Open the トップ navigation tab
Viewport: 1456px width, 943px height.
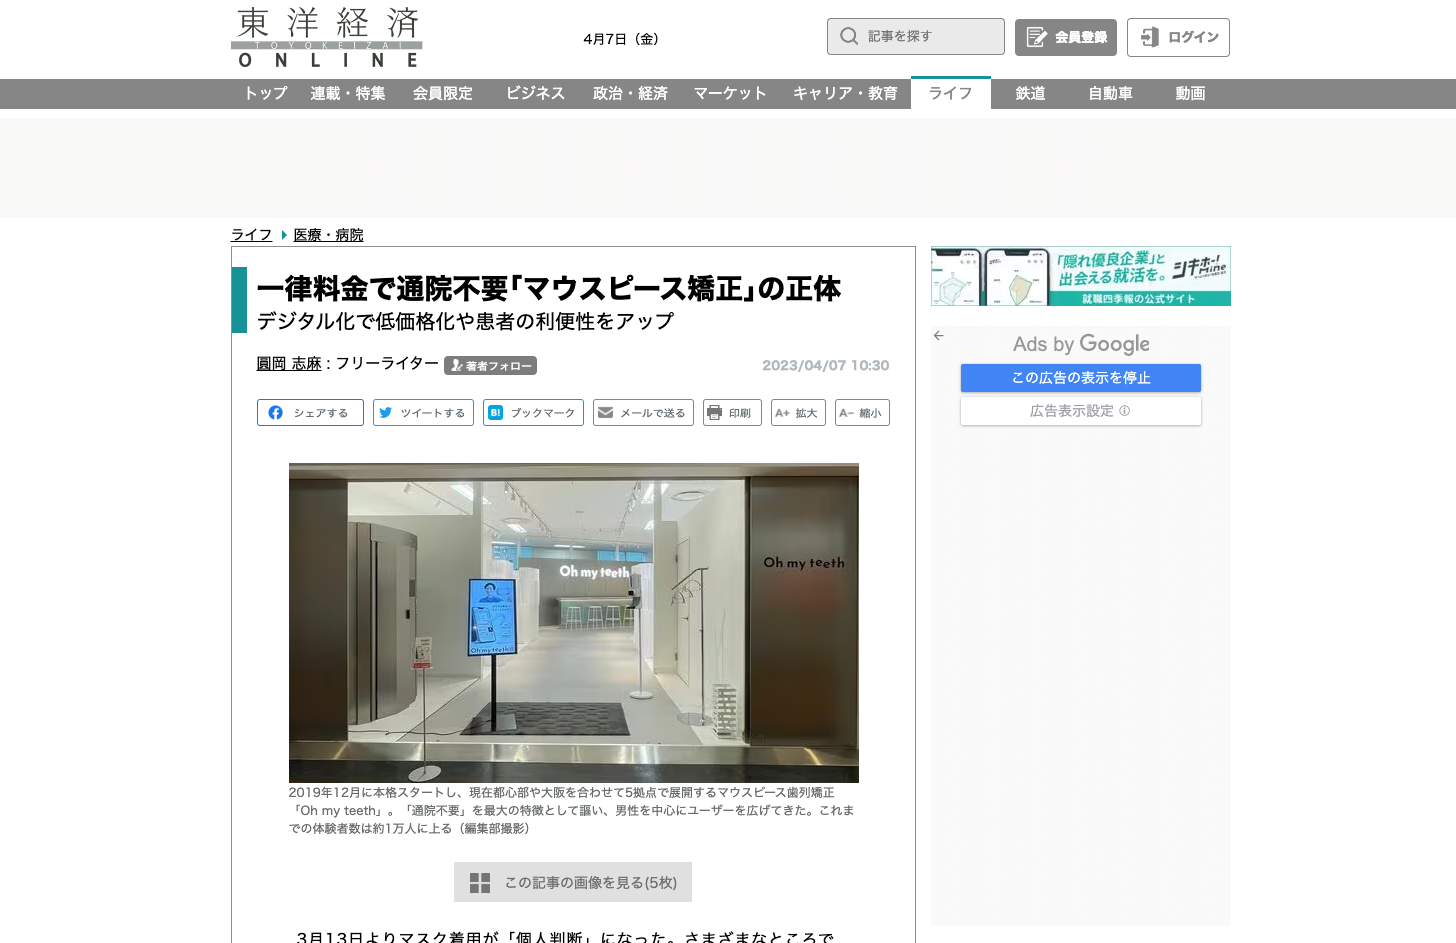[x=266, y=93]
